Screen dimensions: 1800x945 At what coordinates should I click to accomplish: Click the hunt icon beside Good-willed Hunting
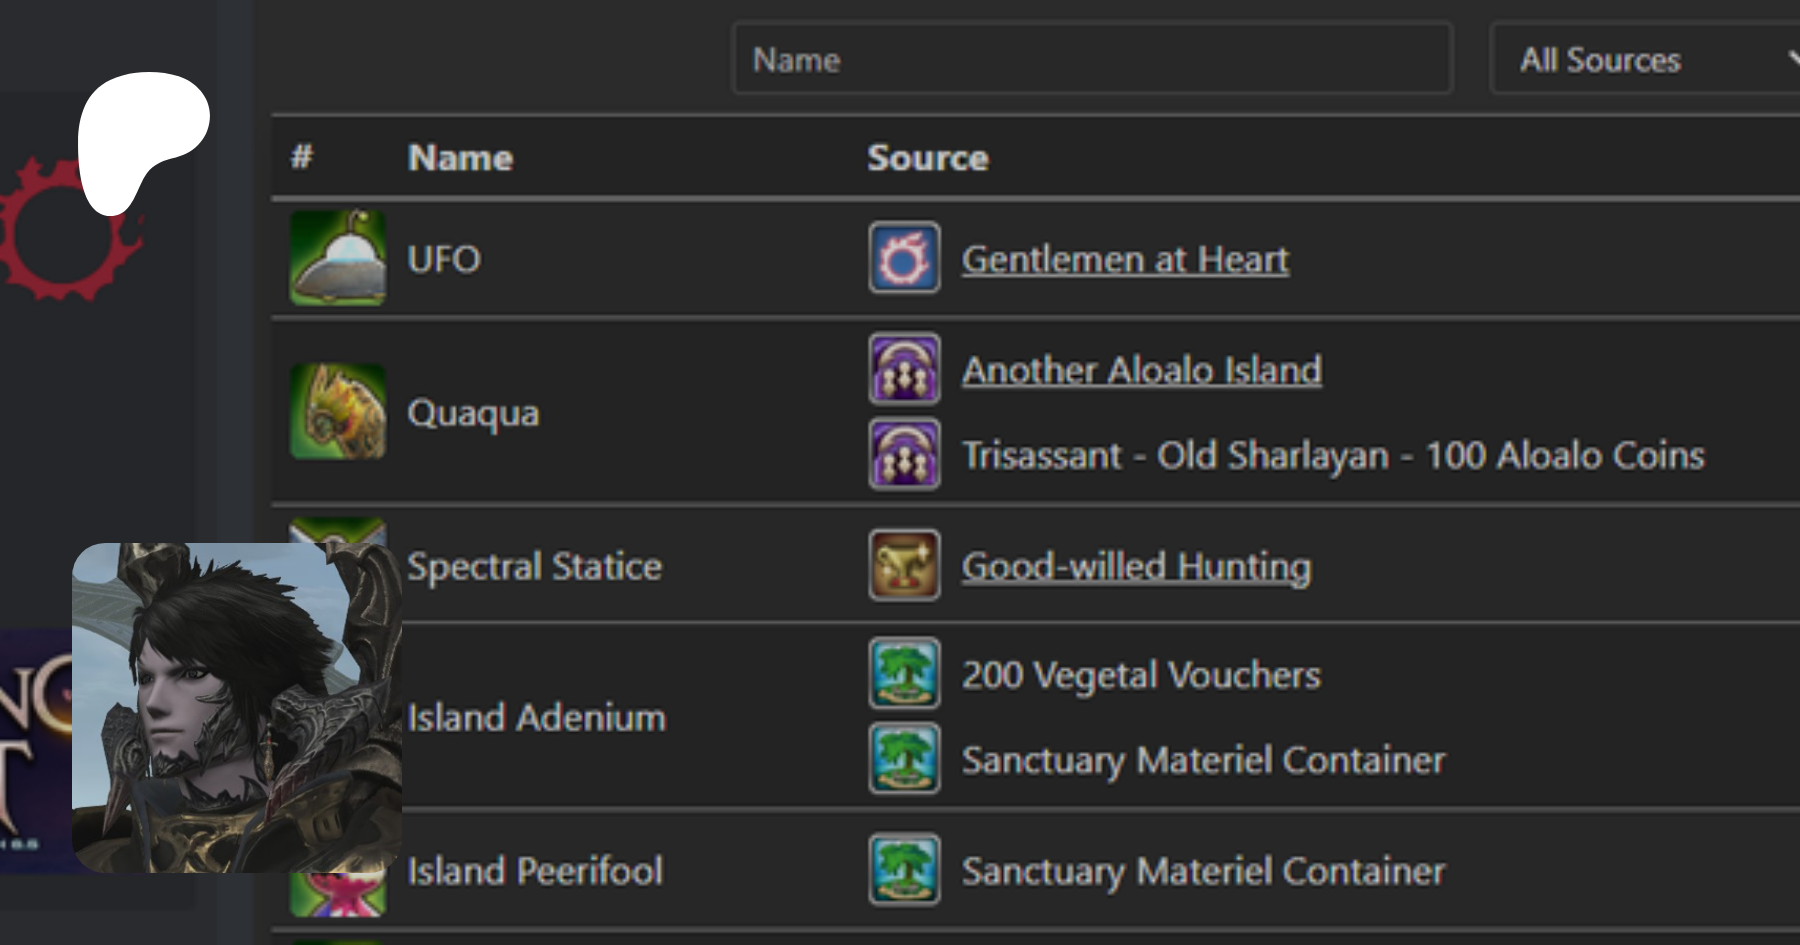click(904, 566)
